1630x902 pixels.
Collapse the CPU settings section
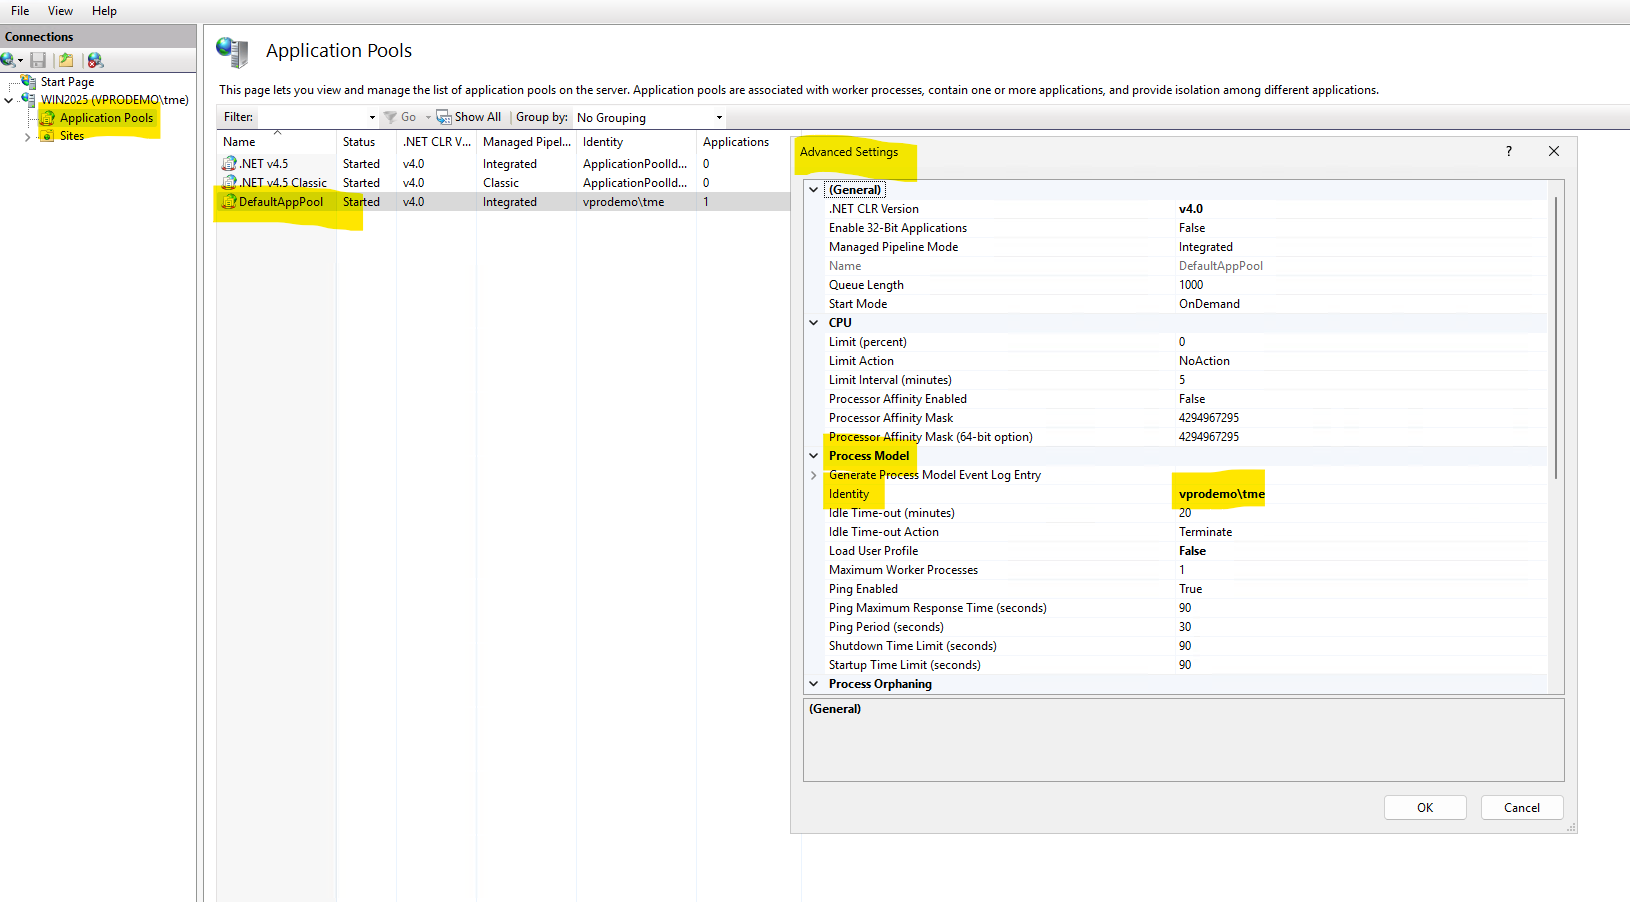[x=813, y=322]
